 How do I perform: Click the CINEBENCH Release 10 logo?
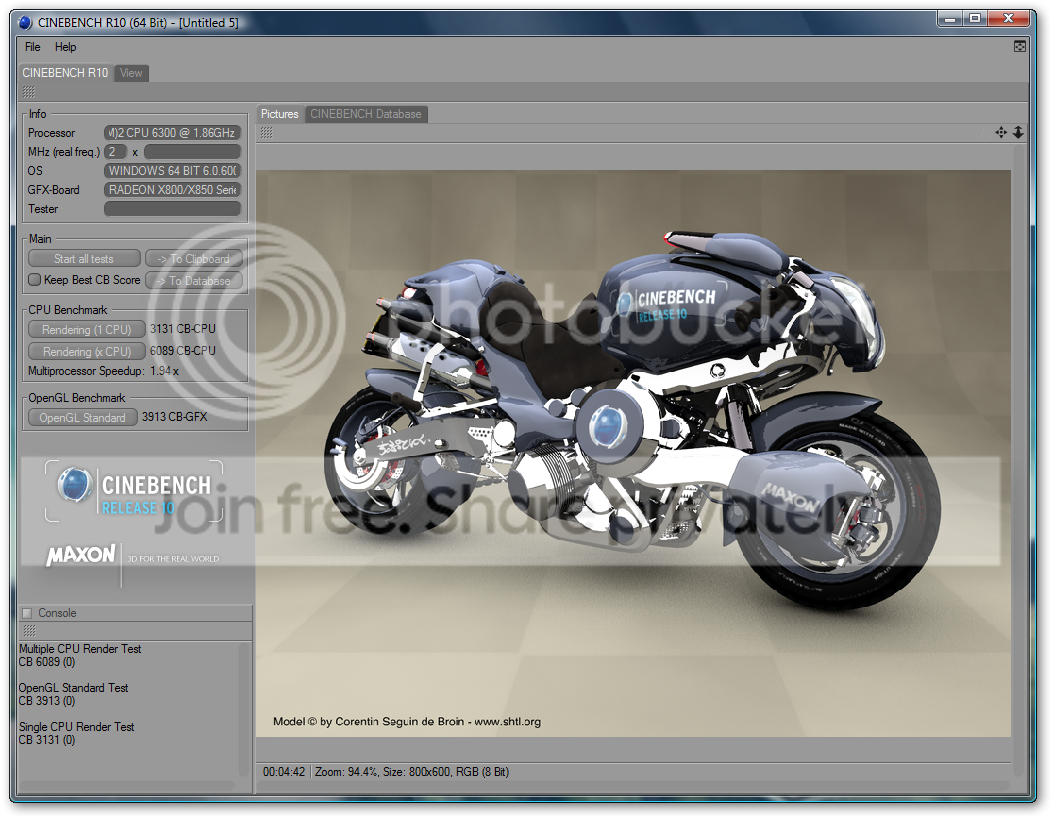135,491
